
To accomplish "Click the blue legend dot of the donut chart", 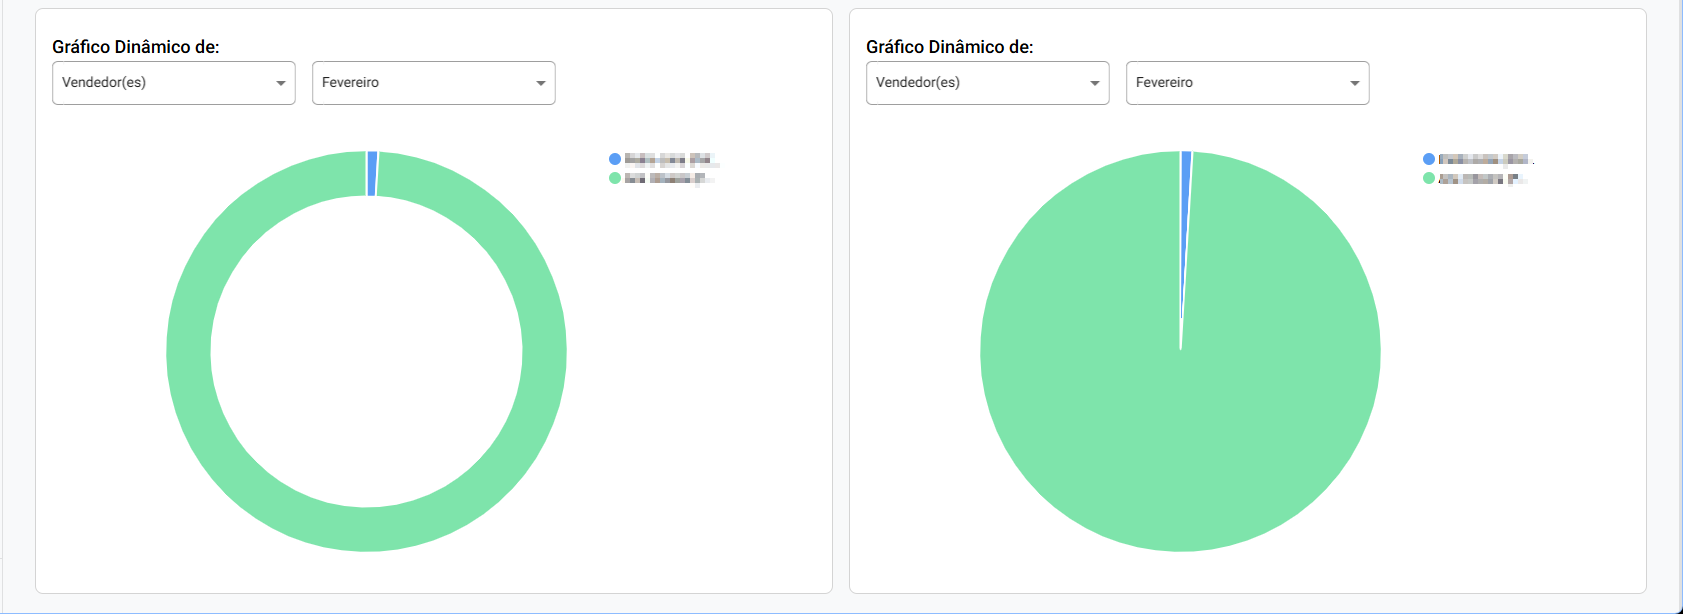I will [615, 159].
